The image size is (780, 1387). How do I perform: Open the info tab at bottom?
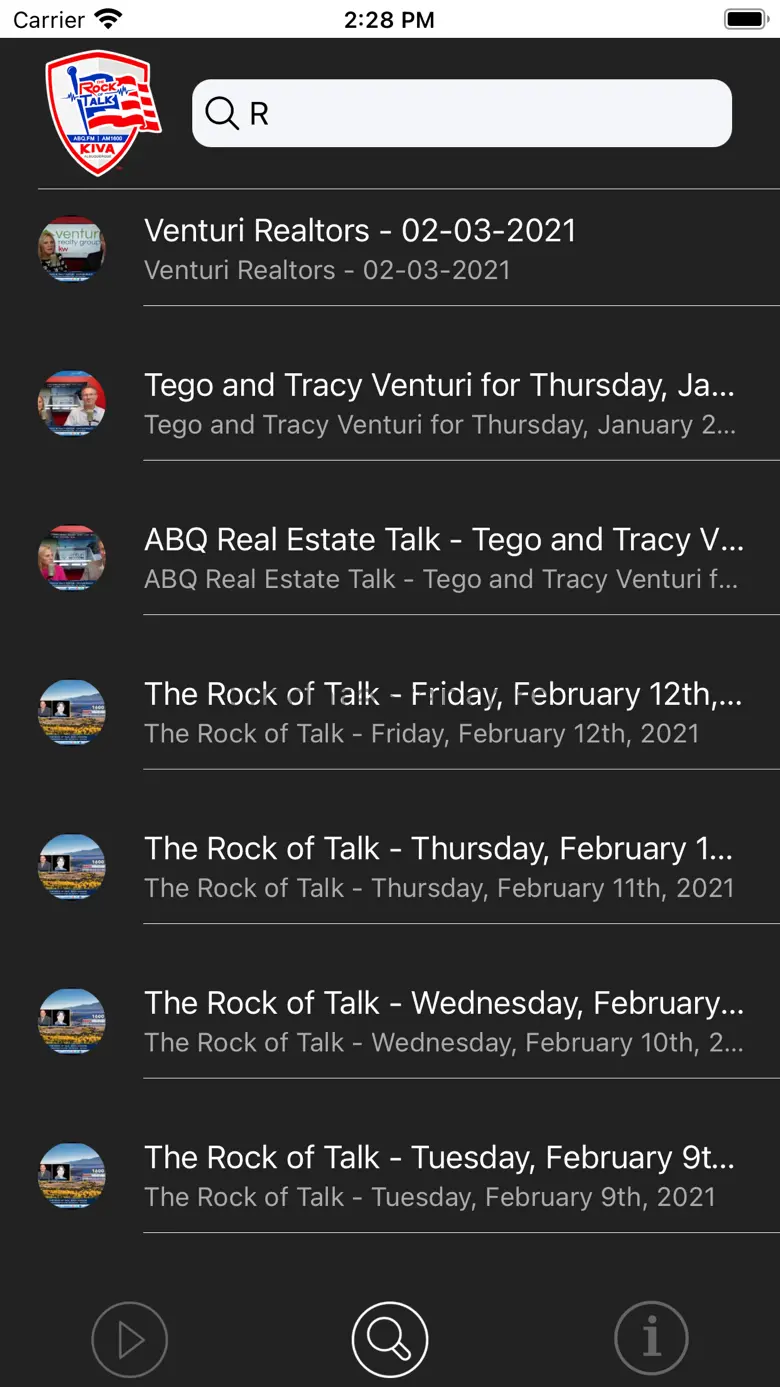(x=651, y=1338)
